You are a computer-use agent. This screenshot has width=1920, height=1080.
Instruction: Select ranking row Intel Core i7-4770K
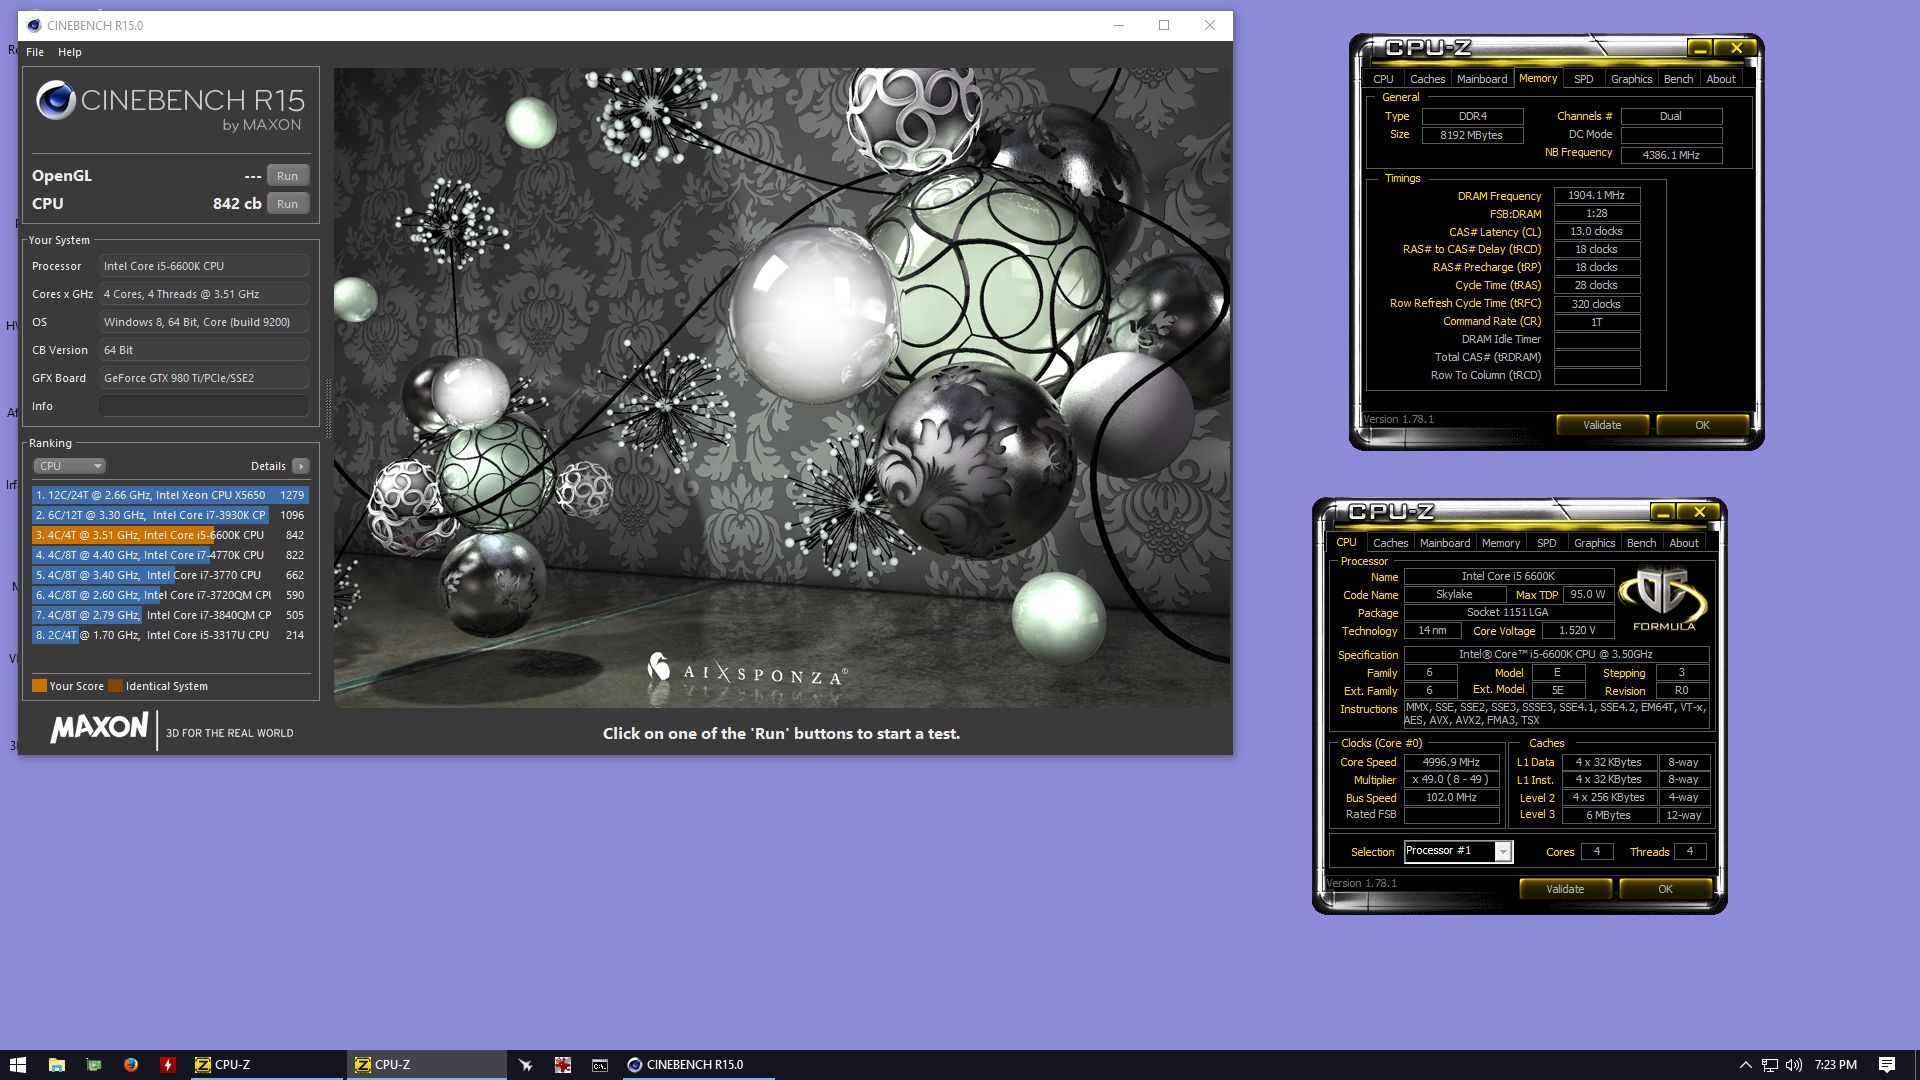(170, 555)
